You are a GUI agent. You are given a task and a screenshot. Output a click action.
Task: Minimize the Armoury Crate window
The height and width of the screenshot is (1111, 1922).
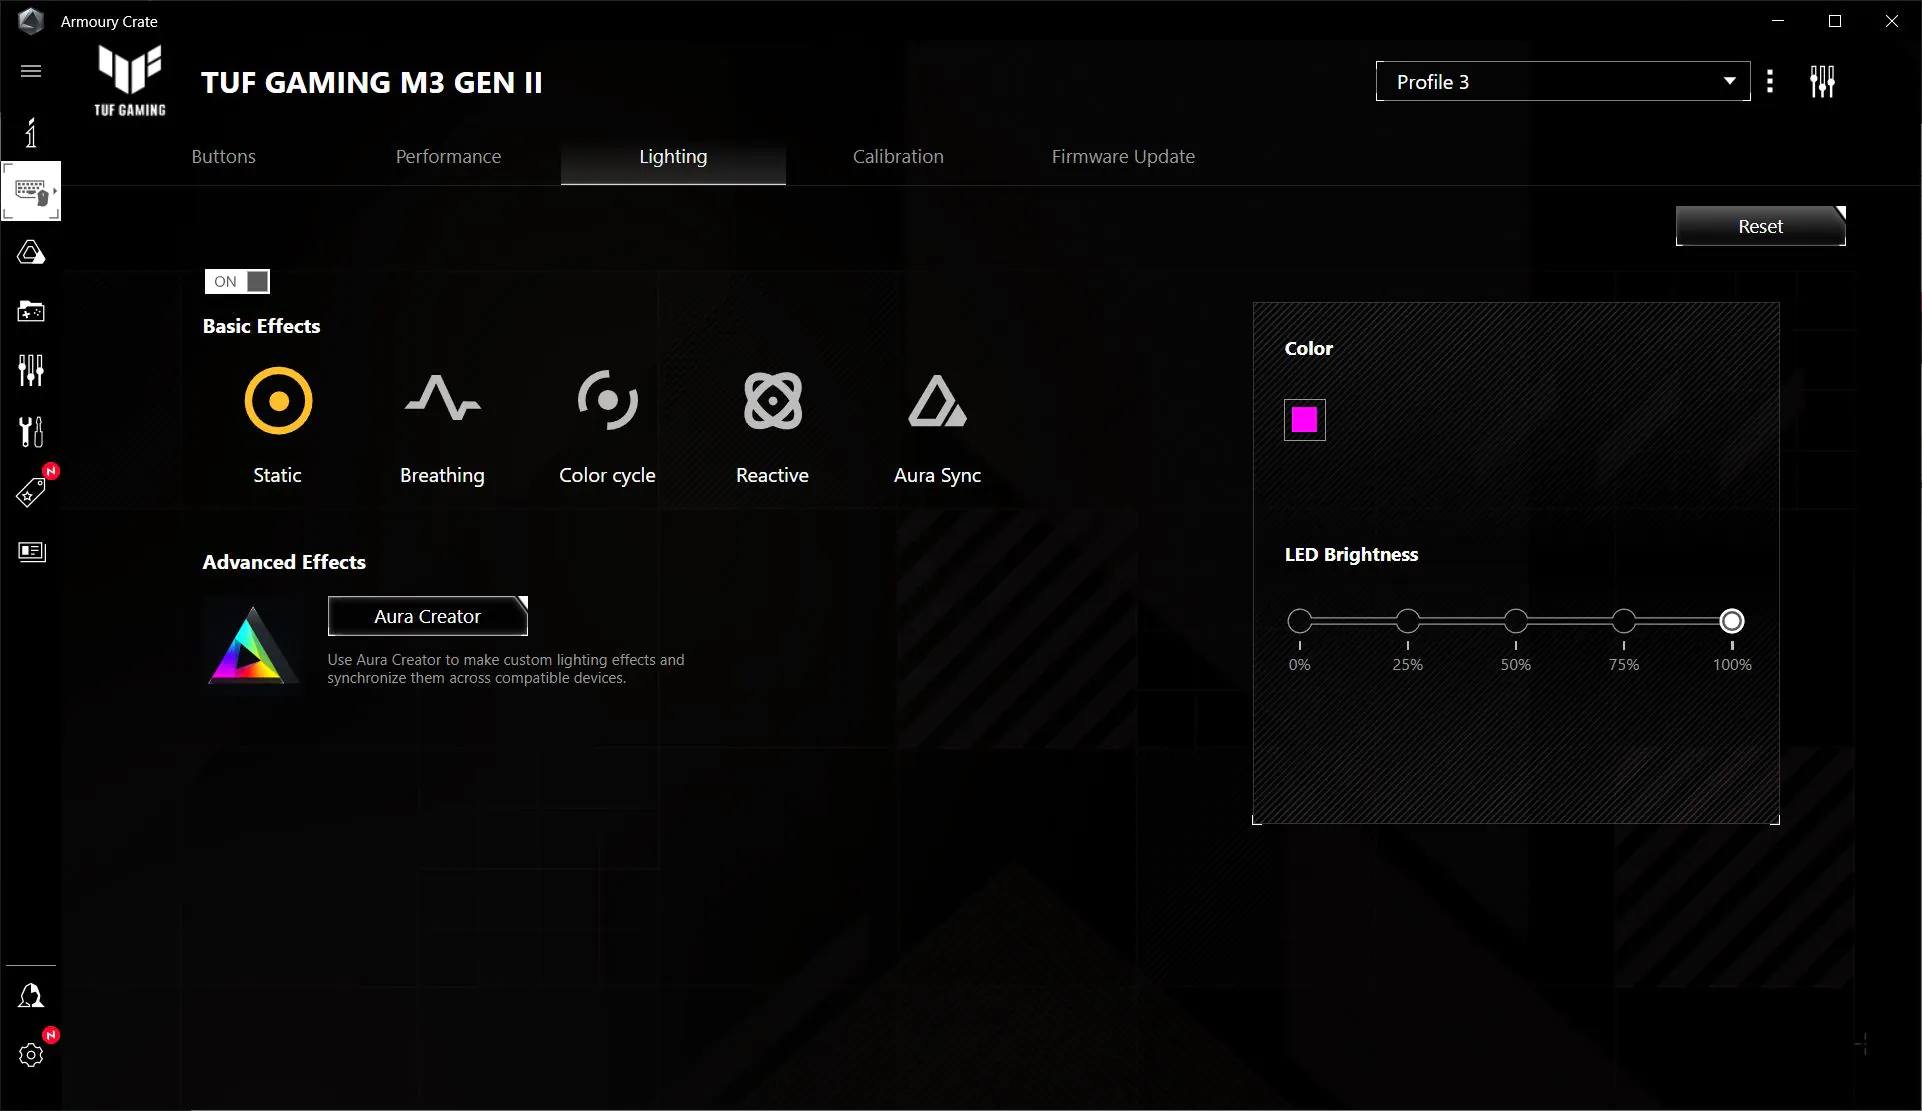click(x=1778, y=21)
